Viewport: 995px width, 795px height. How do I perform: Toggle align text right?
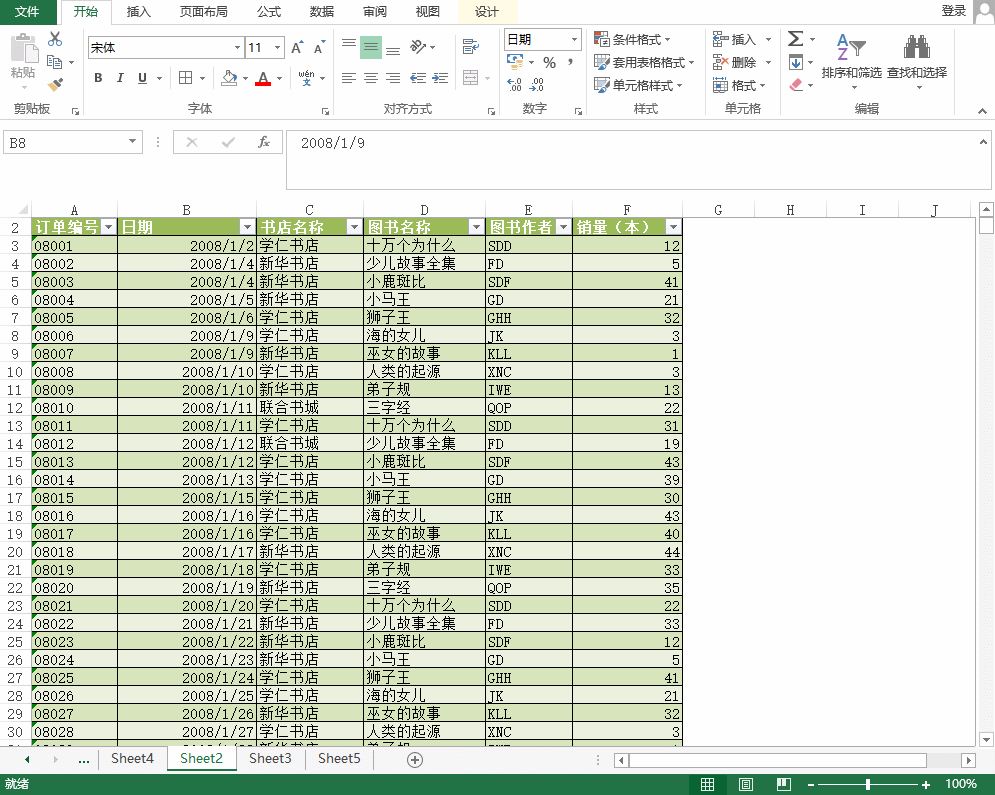tap(393, 78)
